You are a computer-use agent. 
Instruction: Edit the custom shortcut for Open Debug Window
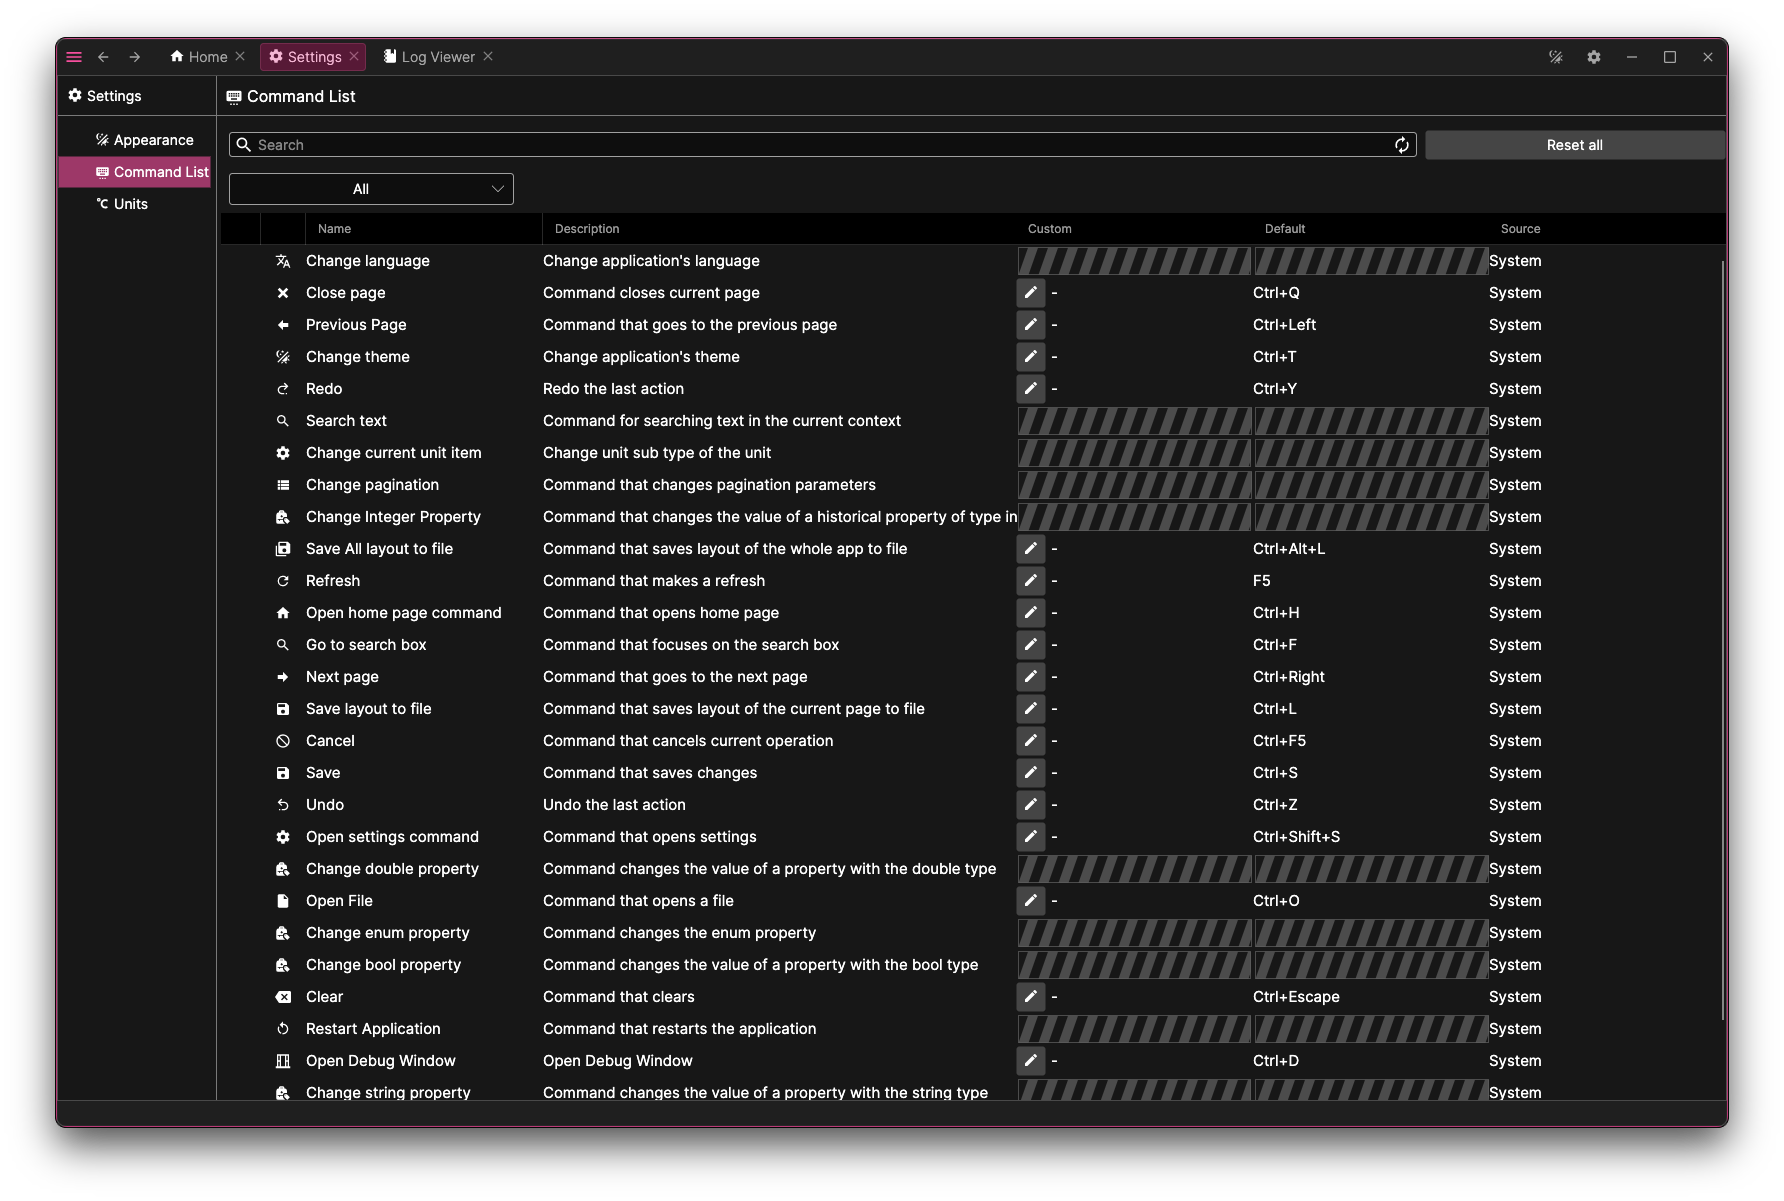(x=1031, y=1060)
